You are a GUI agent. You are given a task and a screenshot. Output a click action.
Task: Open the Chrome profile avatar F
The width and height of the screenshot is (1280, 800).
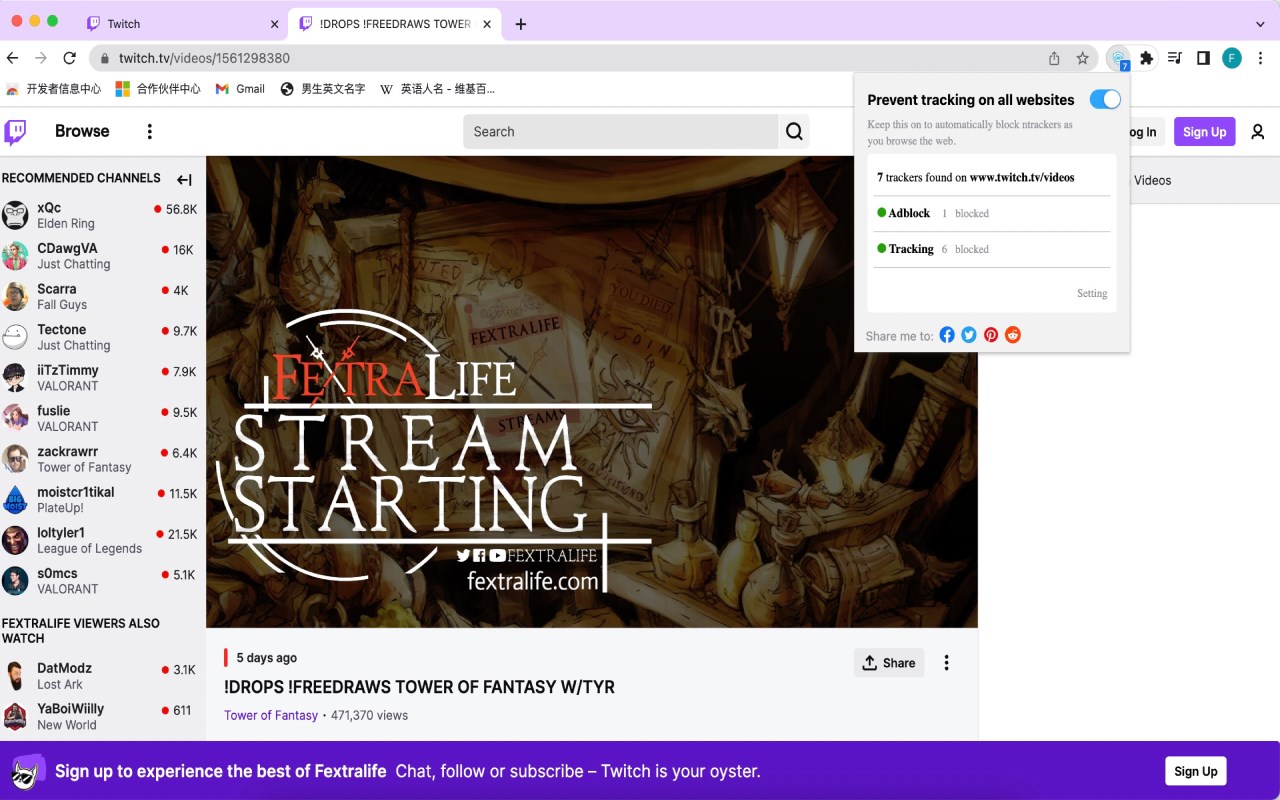click(1232, 58)
